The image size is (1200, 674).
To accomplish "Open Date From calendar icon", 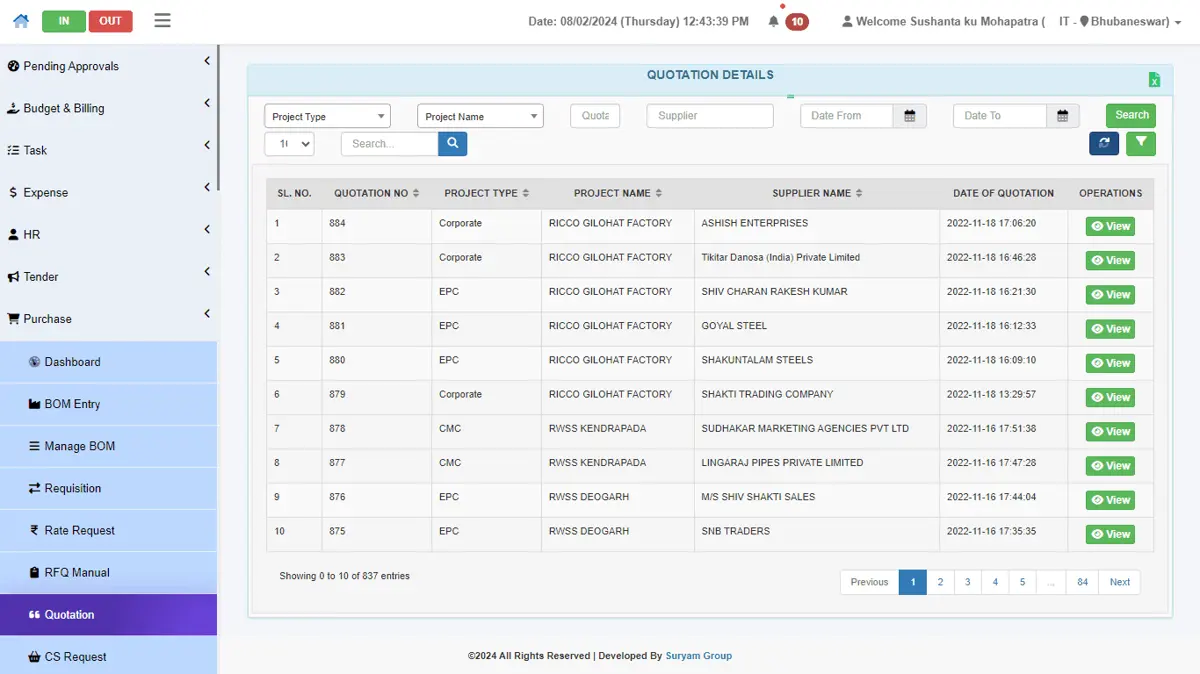I will tap(910, 116).
